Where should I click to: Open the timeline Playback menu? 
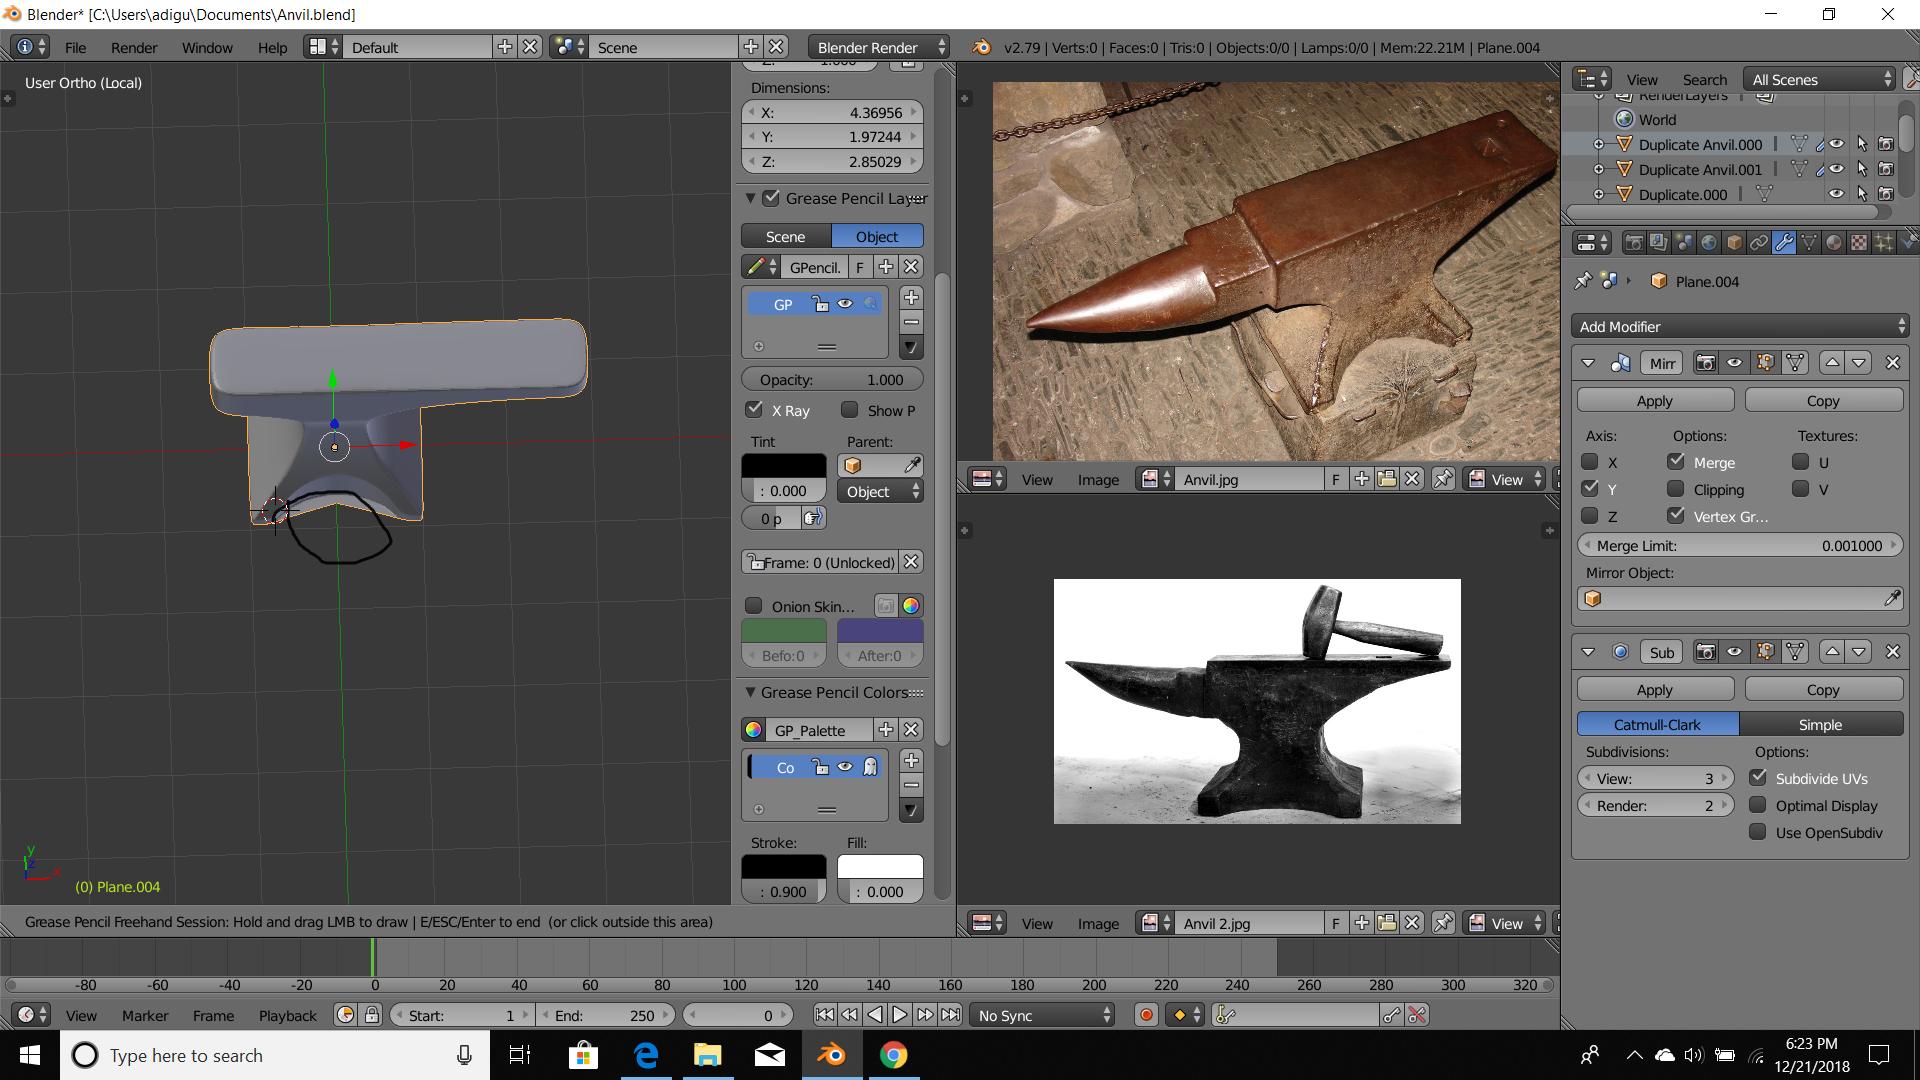click(288, 1015)
